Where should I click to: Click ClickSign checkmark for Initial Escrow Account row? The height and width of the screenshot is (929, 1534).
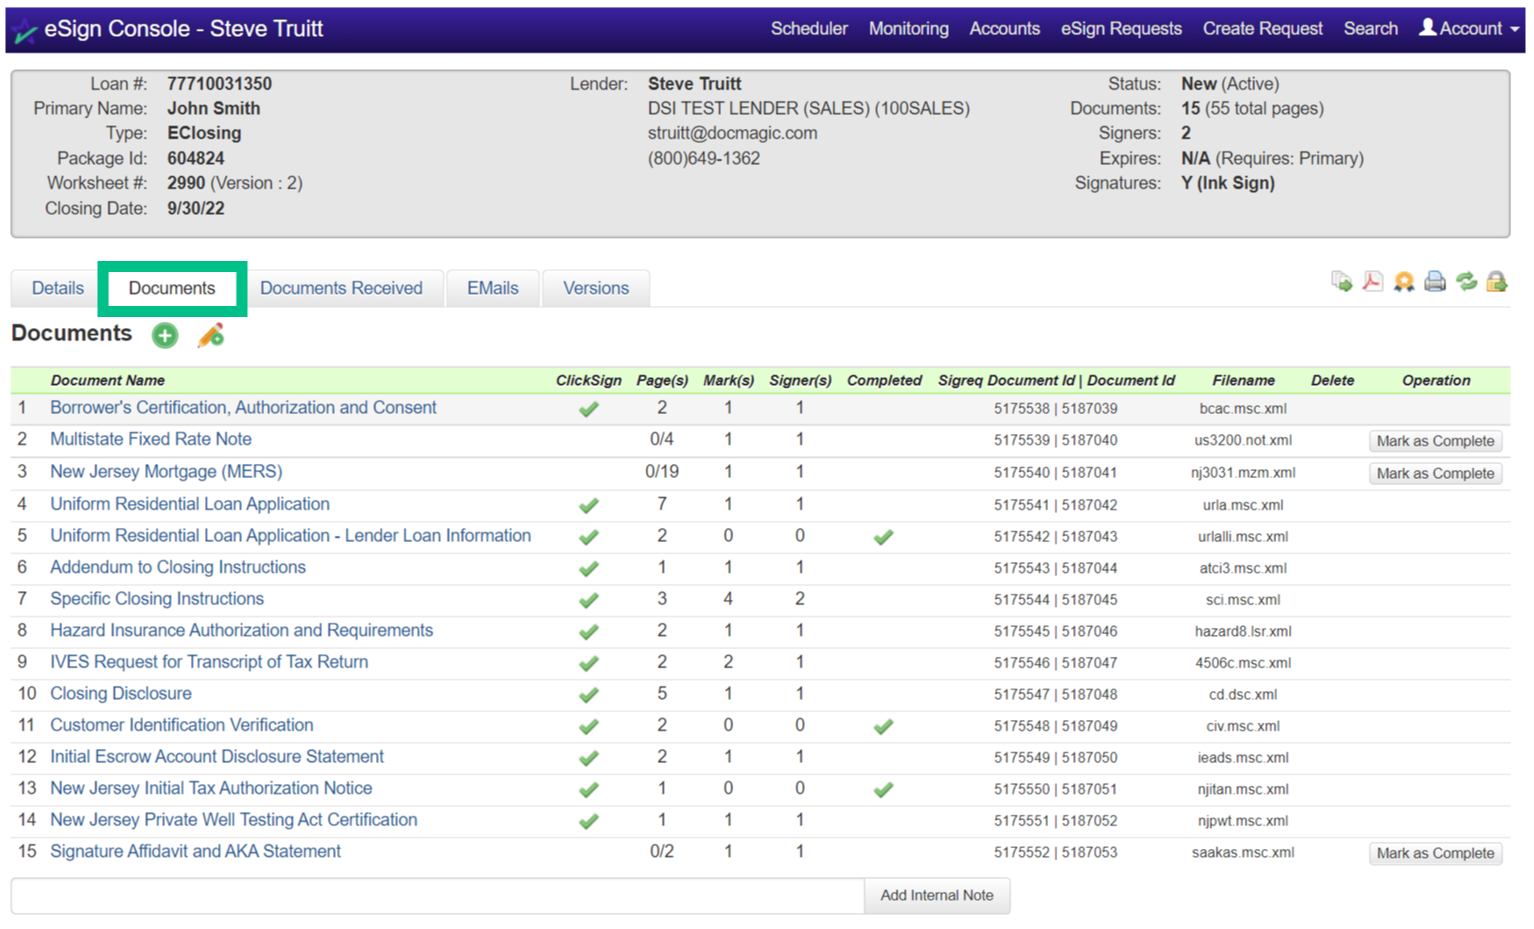pos(589,758)
